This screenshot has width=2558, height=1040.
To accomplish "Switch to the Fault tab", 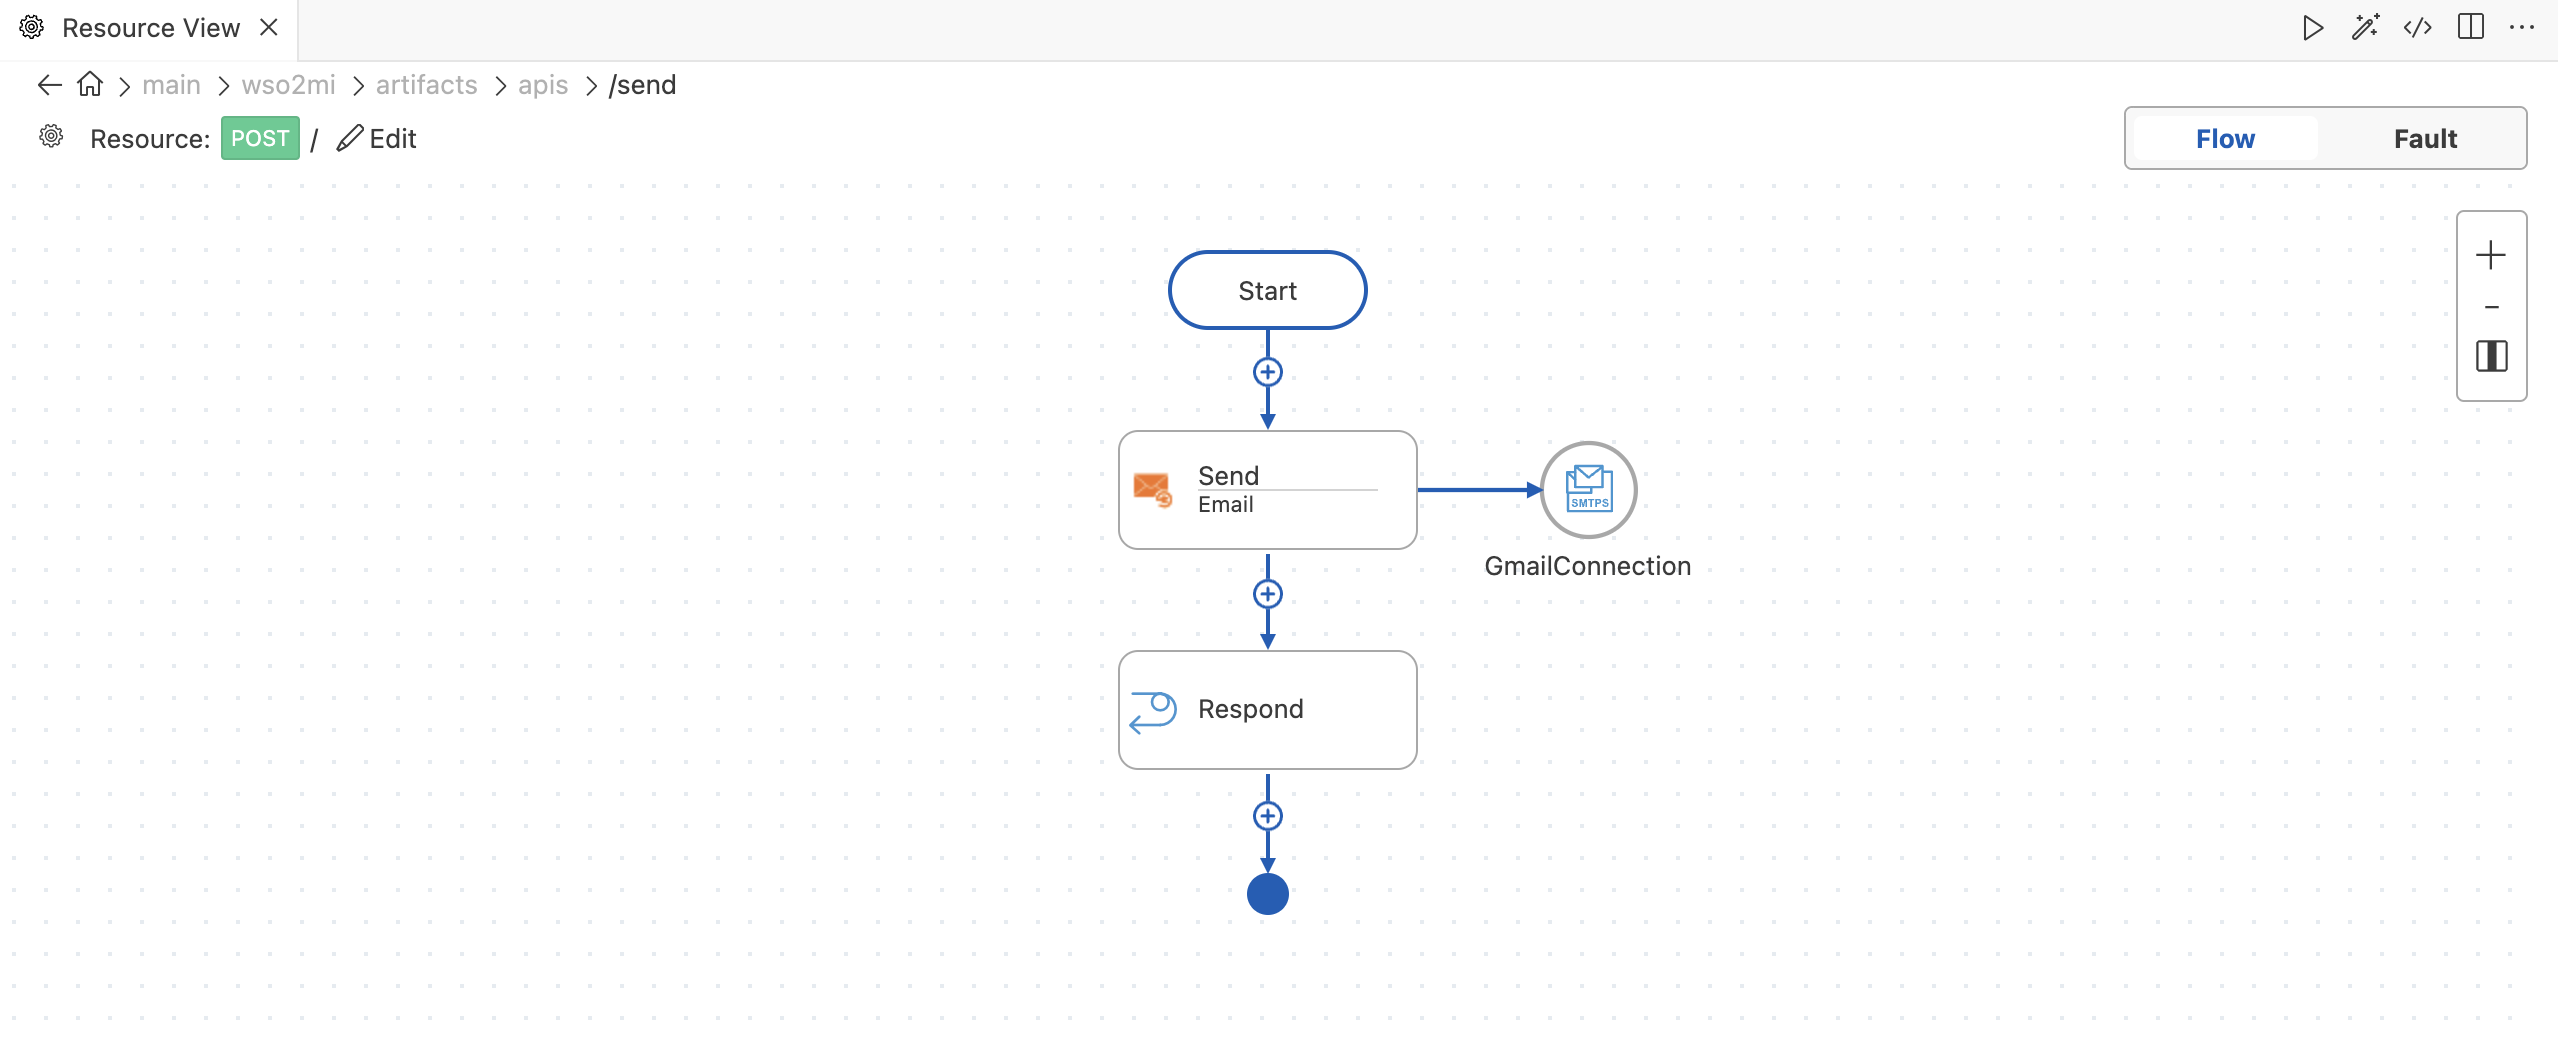I will pyautogui.click(x=2425, y=138).
